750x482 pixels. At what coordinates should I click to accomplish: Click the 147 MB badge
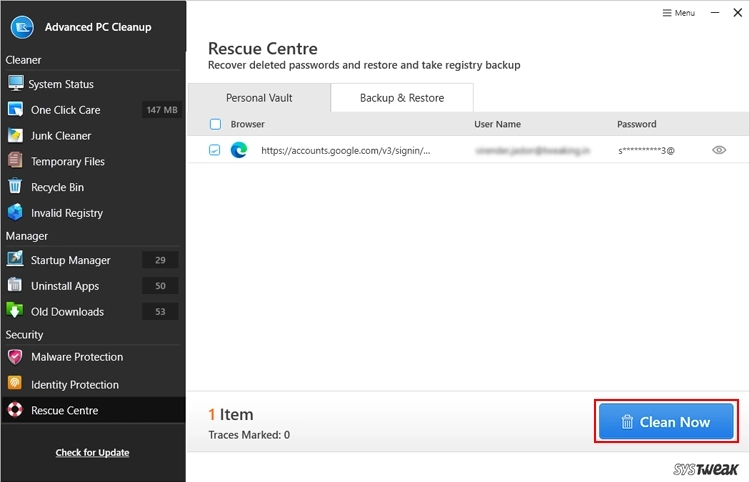coord(162,110)
